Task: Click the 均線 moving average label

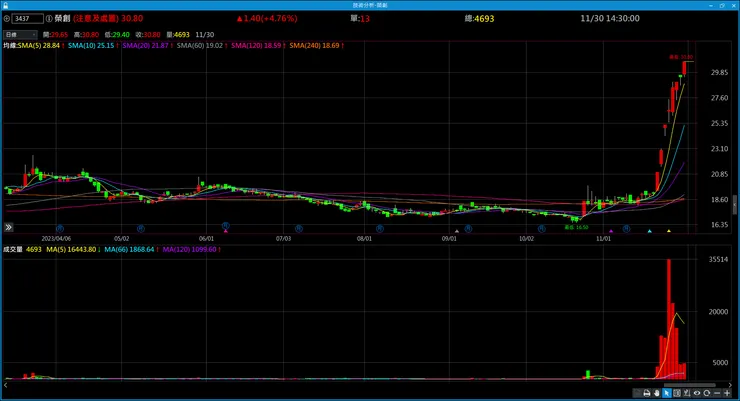Action: pos(10,45)
